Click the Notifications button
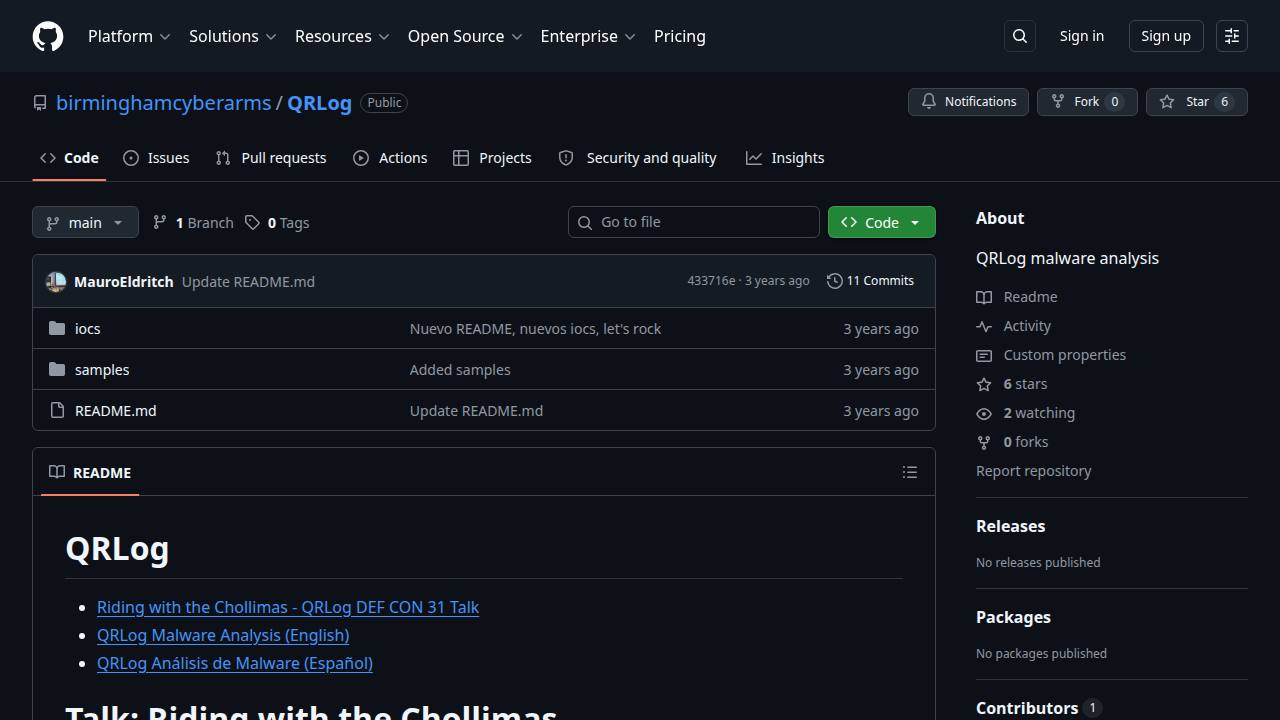Screen dimensions: 1280x720 [968, 102]
